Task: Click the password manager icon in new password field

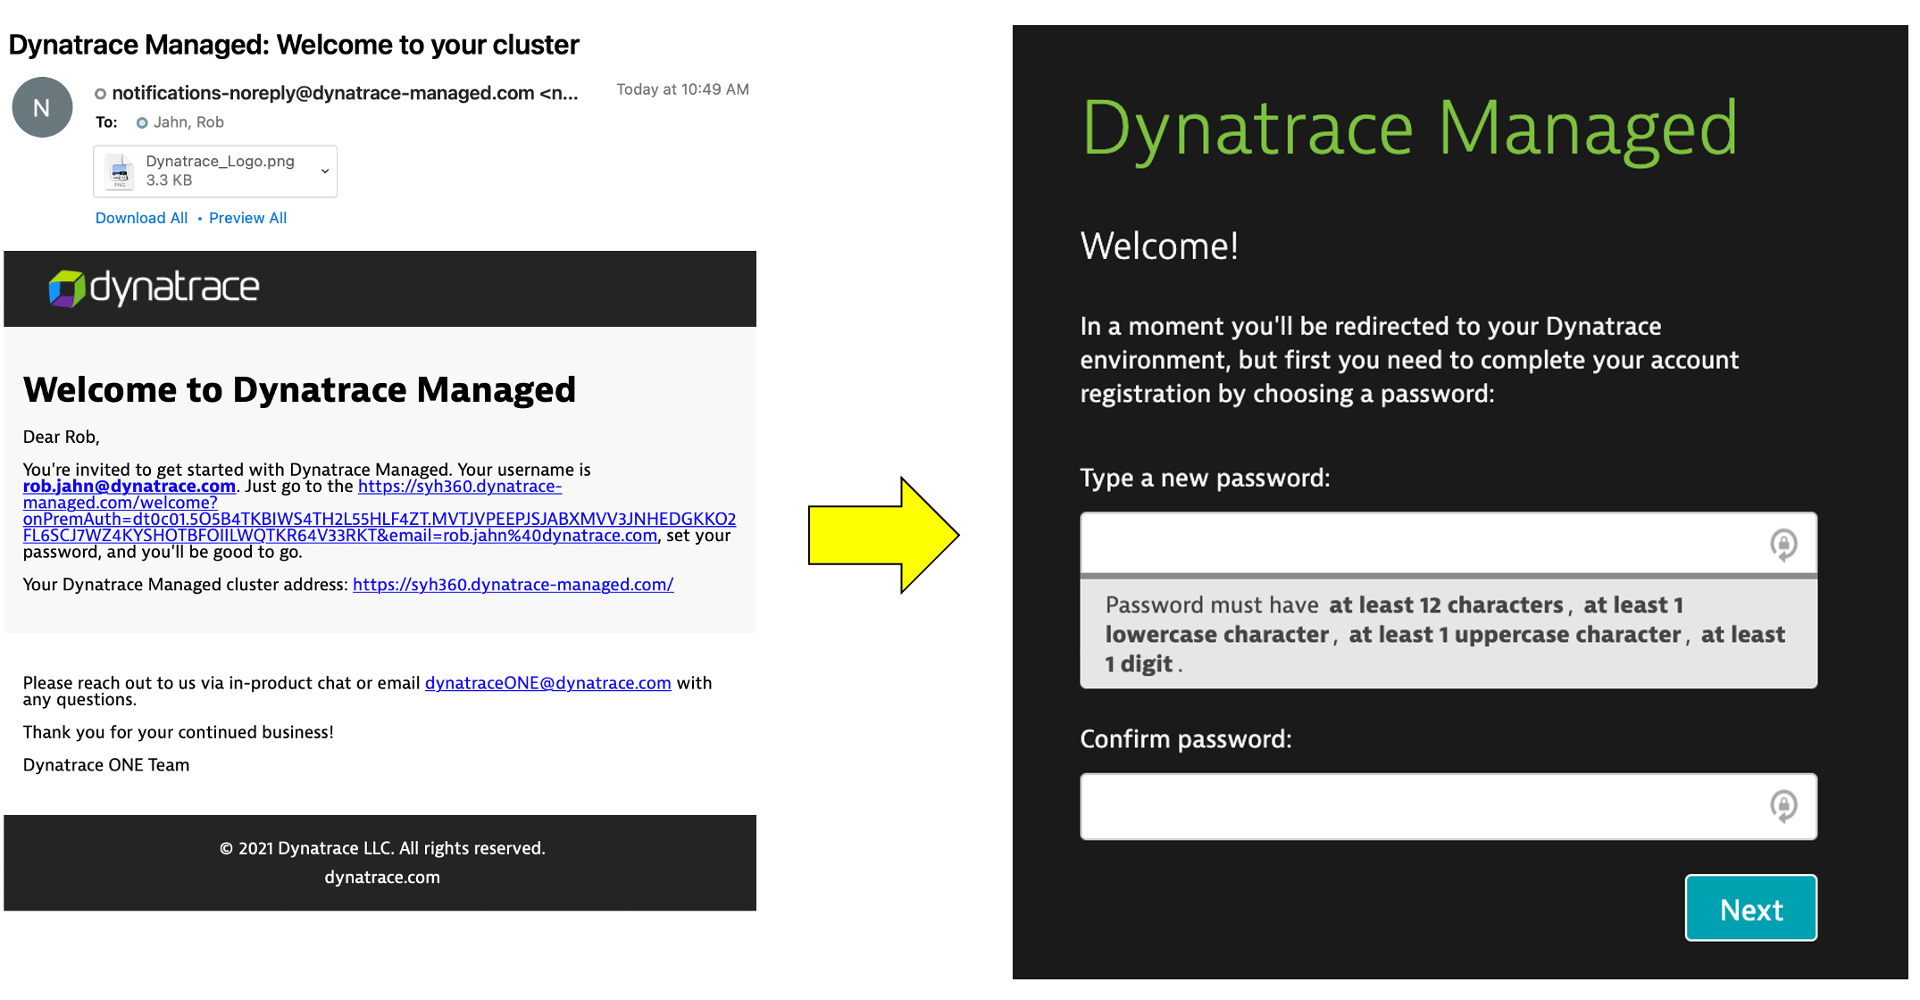Action: [1783, 545]
